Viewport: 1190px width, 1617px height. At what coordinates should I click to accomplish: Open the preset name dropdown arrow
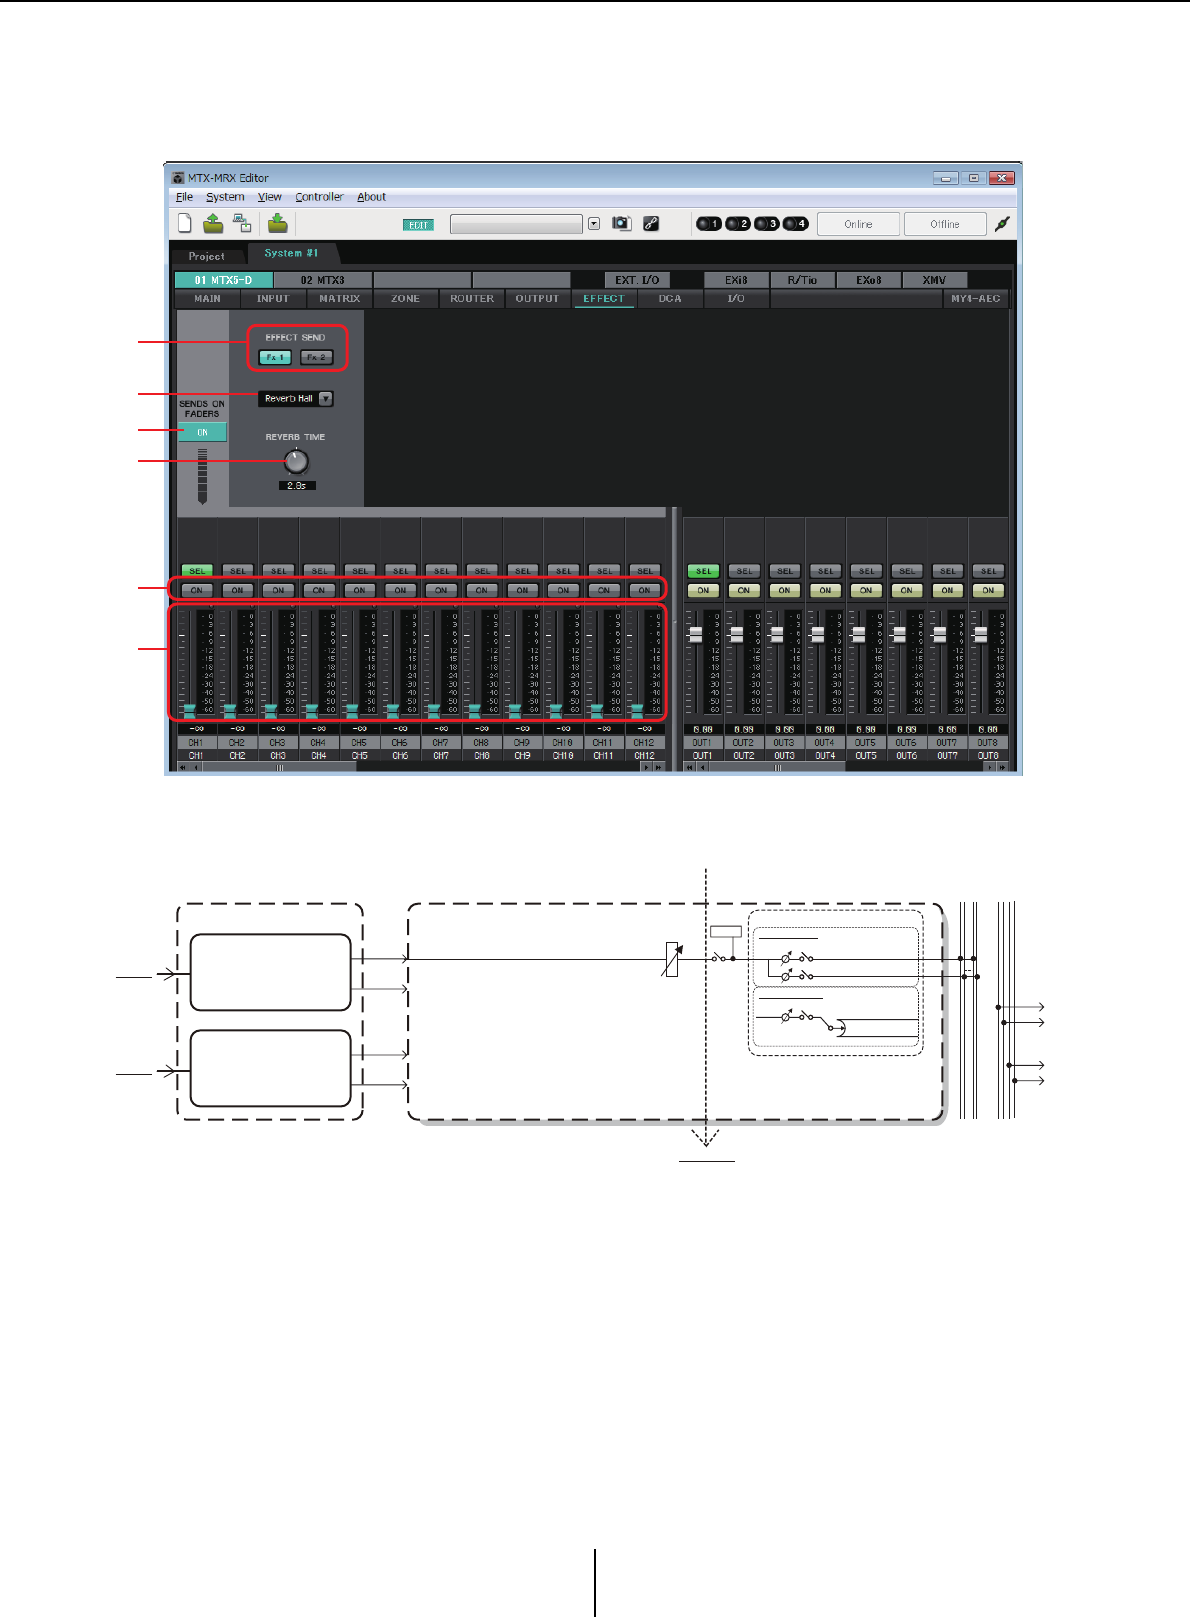pos(594,224)
